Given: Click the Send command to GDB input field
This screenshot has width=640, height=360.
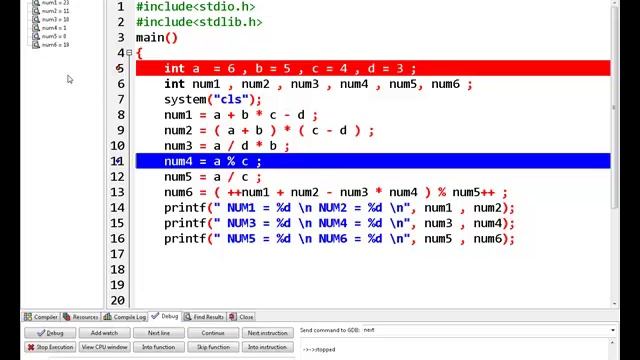Looking at the screenshot, I should (x=486, y=330).
